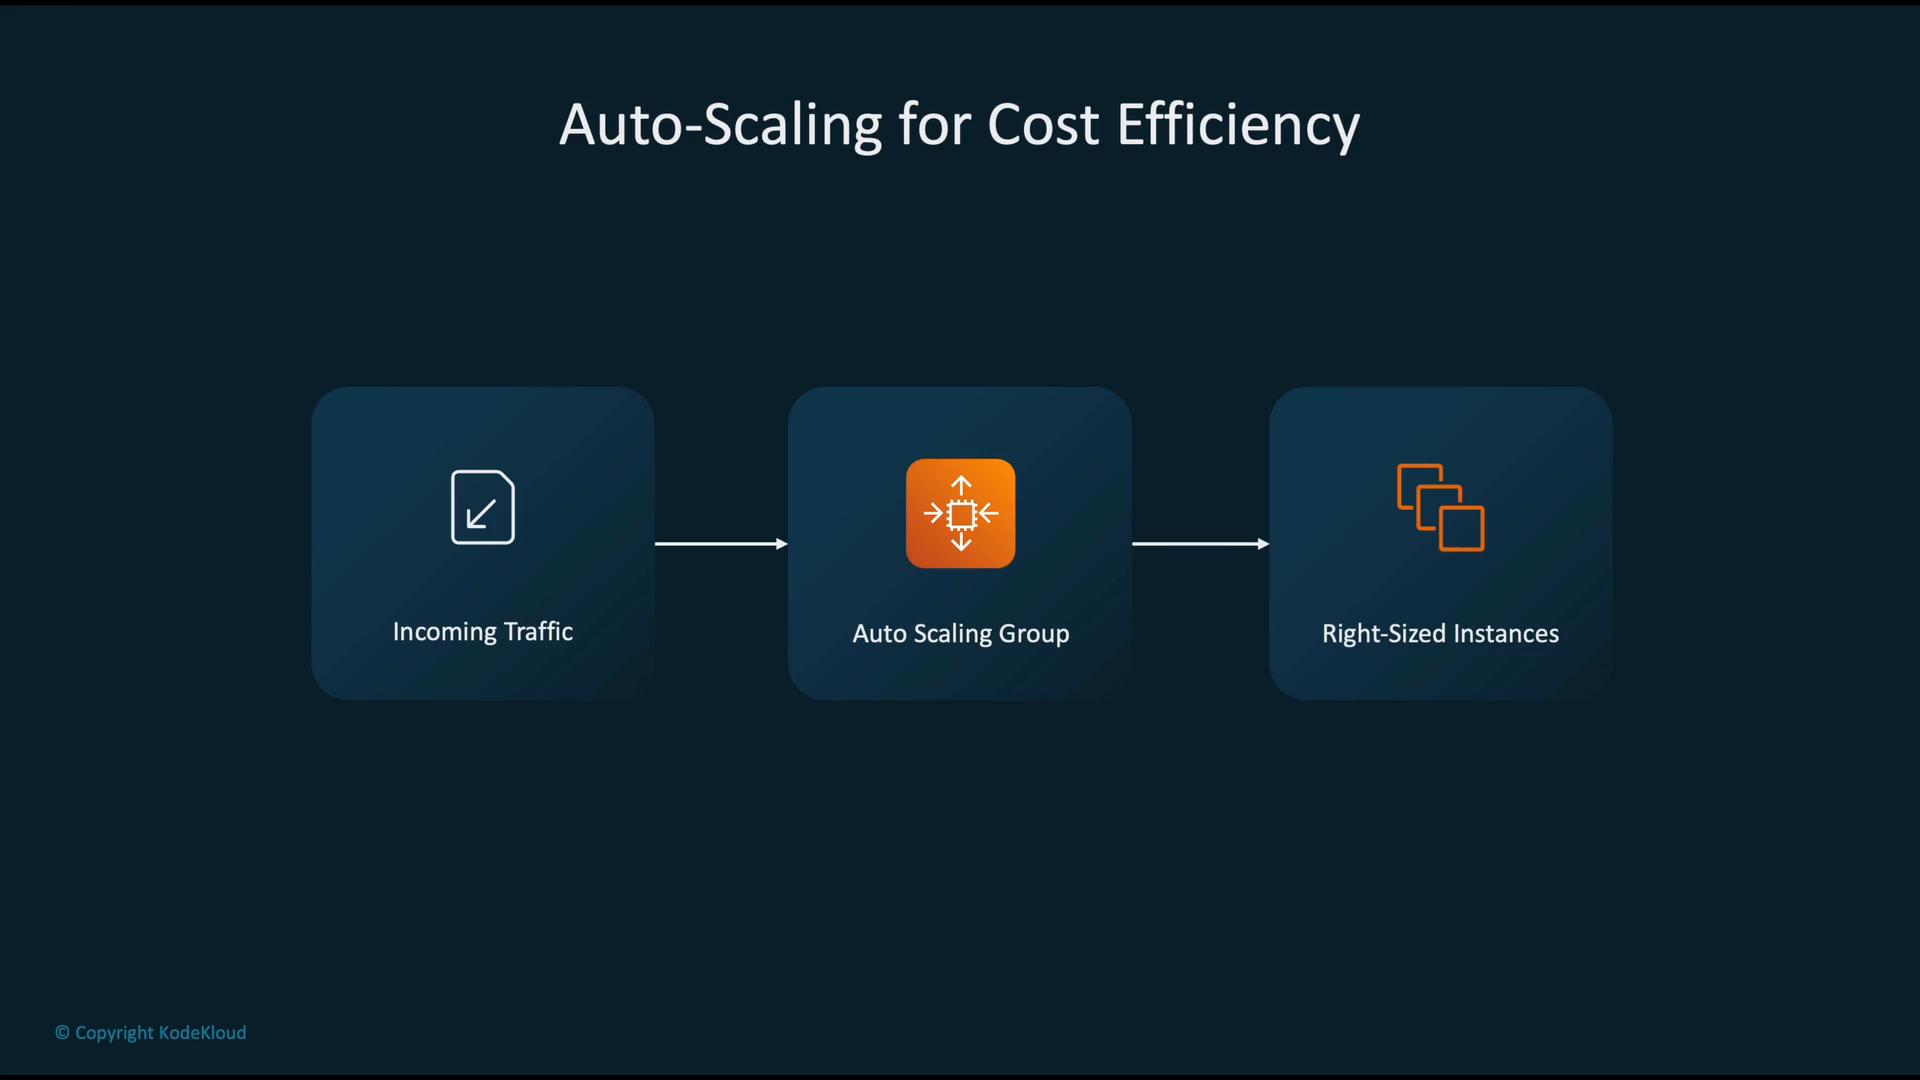Click the Copyright KodeKloud text
This screenshot has height=1080, width=1920.
click(x=150, y=1033)
